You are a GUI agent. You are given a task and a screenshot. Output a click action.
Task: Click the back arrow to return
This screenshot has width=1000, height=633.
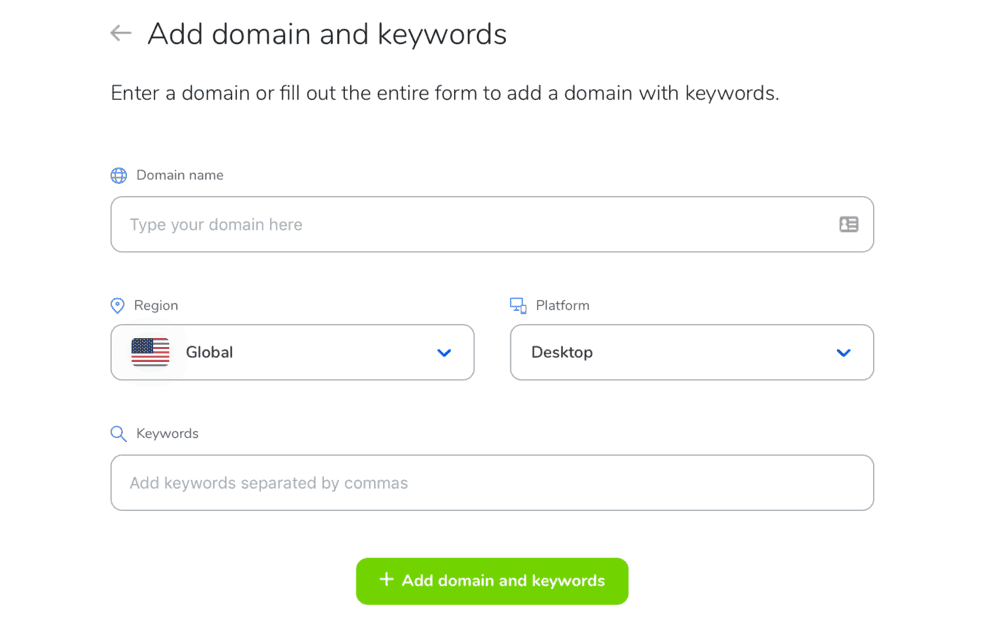pos(120,33)
